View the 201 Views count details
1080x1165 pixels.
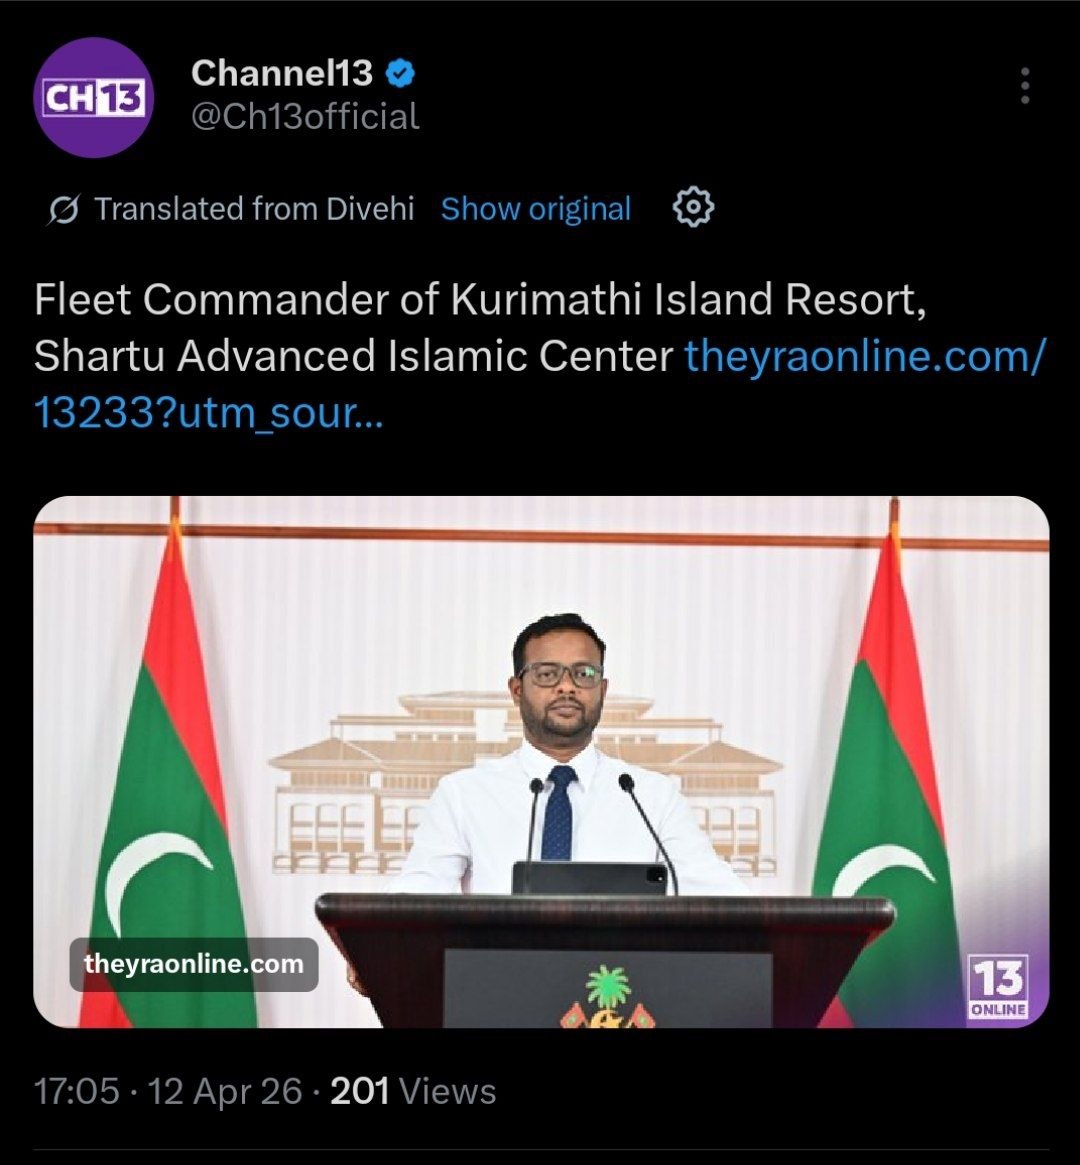pyautogui.click(x=413, y=1091)
